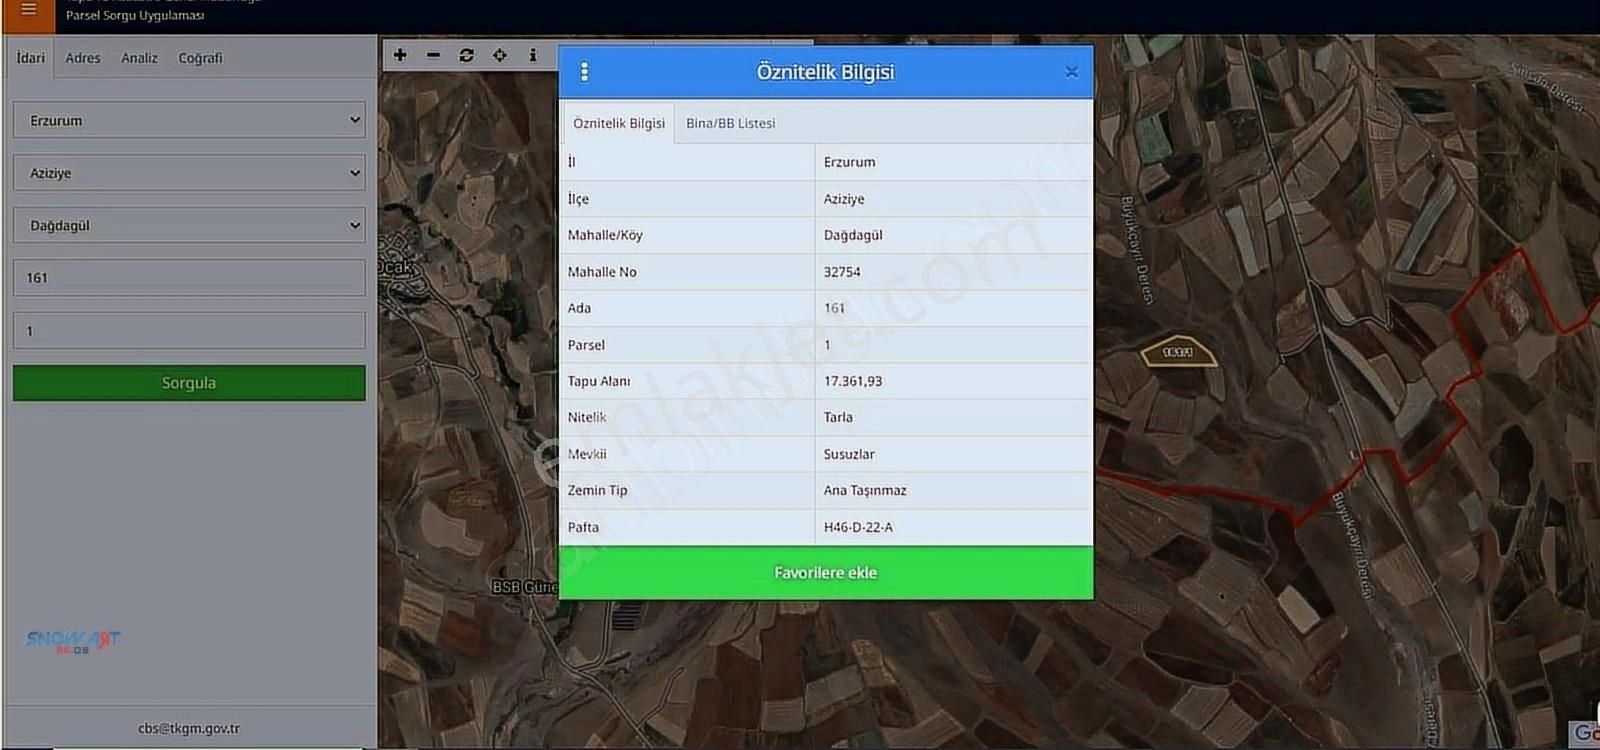
Task: Click the 161/1 parcel label on map
Action: pos(1178,352)
